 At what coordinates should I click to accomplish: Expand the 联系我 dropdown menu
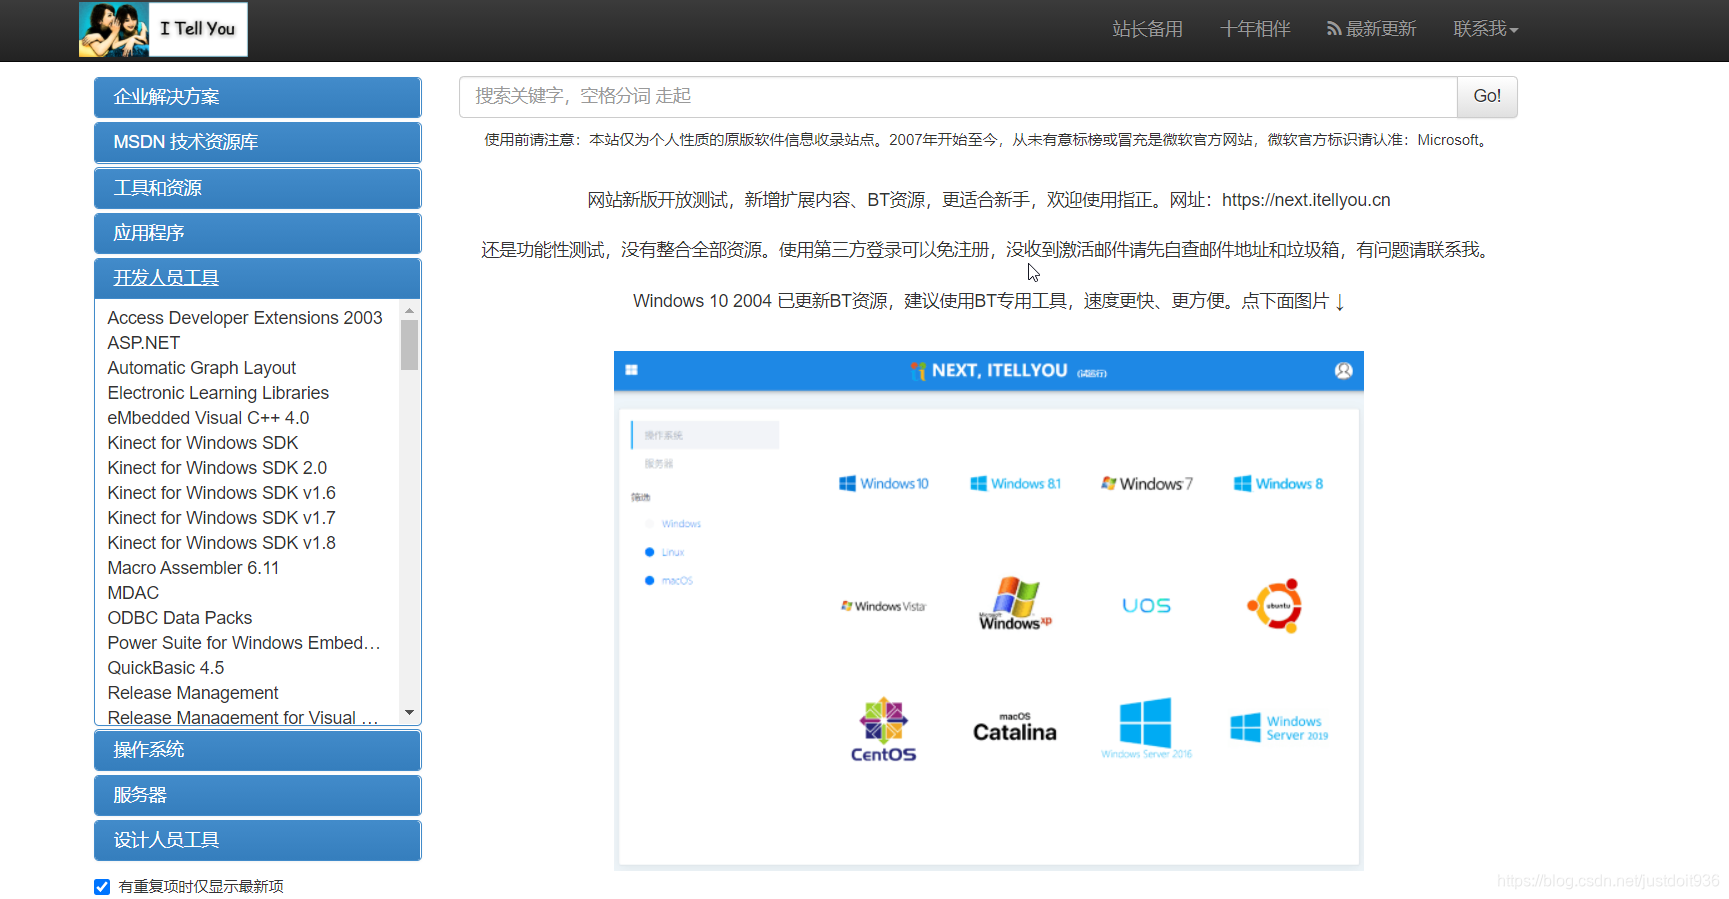[x=1485, y=29]
